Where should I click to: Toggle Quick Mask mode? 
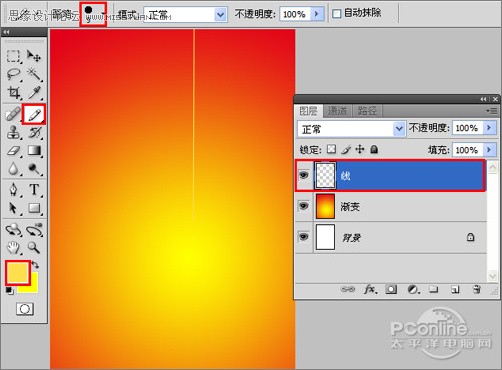tap(25, 309)
